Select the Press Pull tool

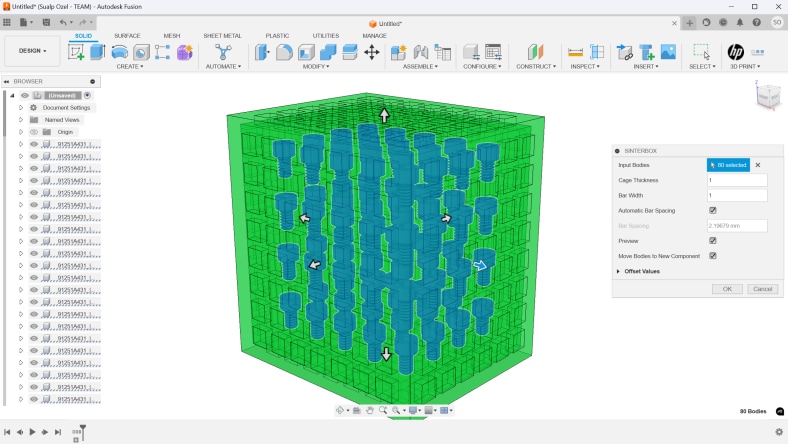[x=262, y=52]
